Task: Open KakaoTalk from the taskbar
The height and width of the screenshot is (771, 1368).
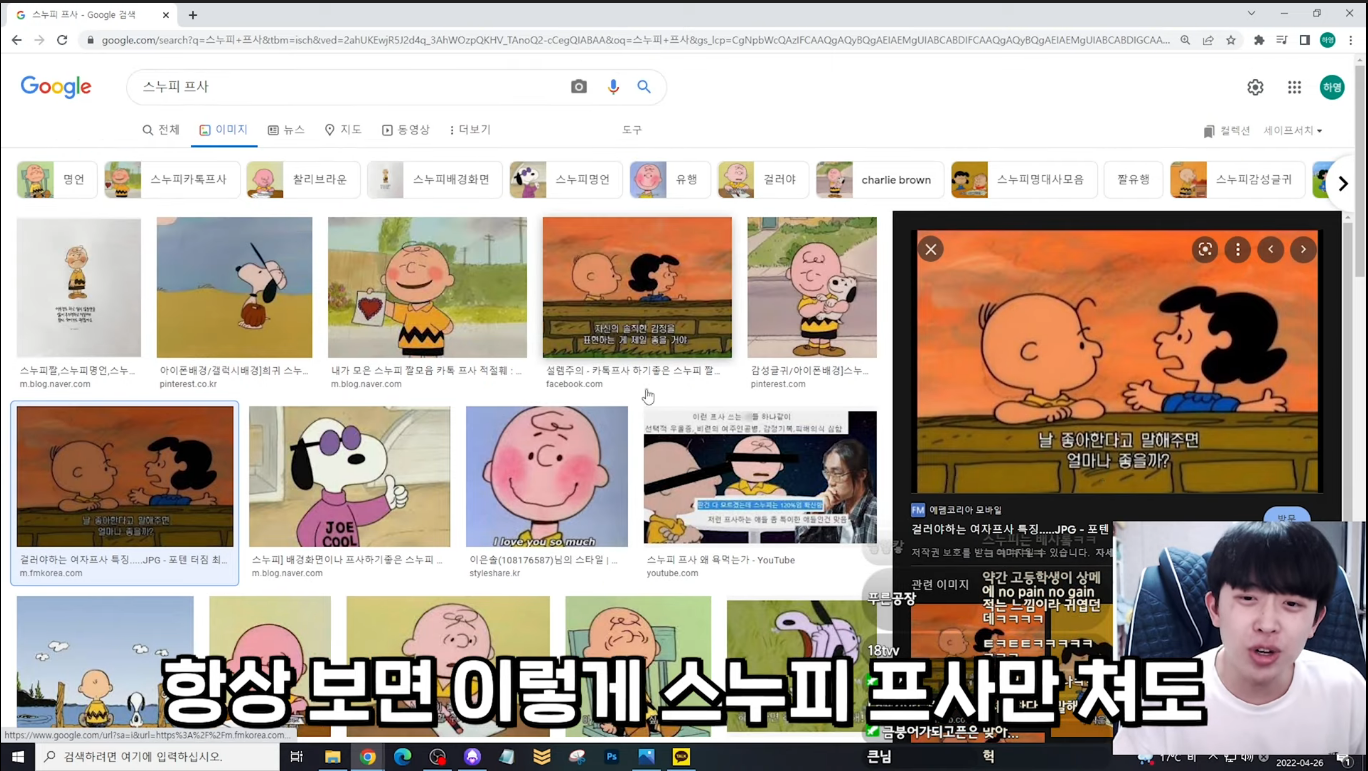Action: click(681, 757)
